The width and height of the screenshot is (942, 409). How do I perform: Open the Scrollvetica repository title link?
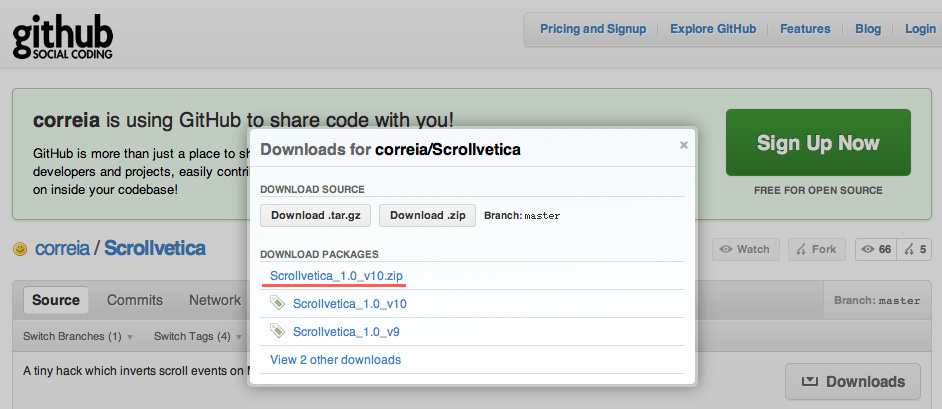[155, 248]
